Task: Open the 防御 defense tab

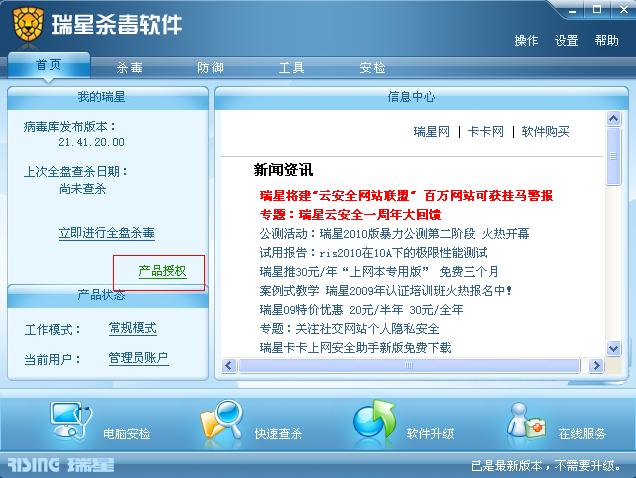Action: tap(210, 67)
